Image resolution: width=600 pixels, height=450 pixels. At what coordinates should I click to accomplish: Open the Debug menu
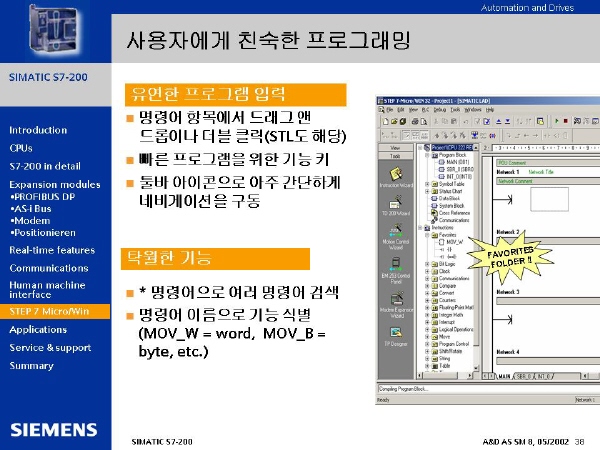pyautogui.click(x=440, y=110)
